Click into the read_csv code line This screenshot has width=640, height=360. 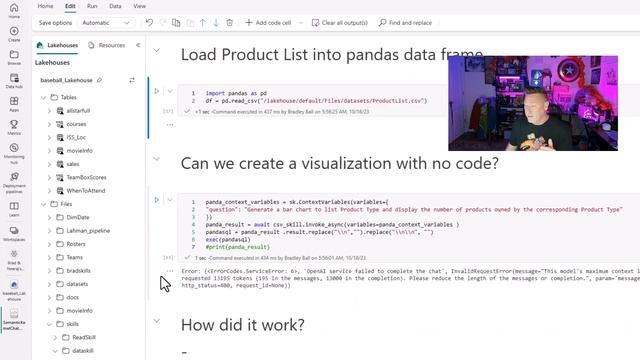[316, 101]
